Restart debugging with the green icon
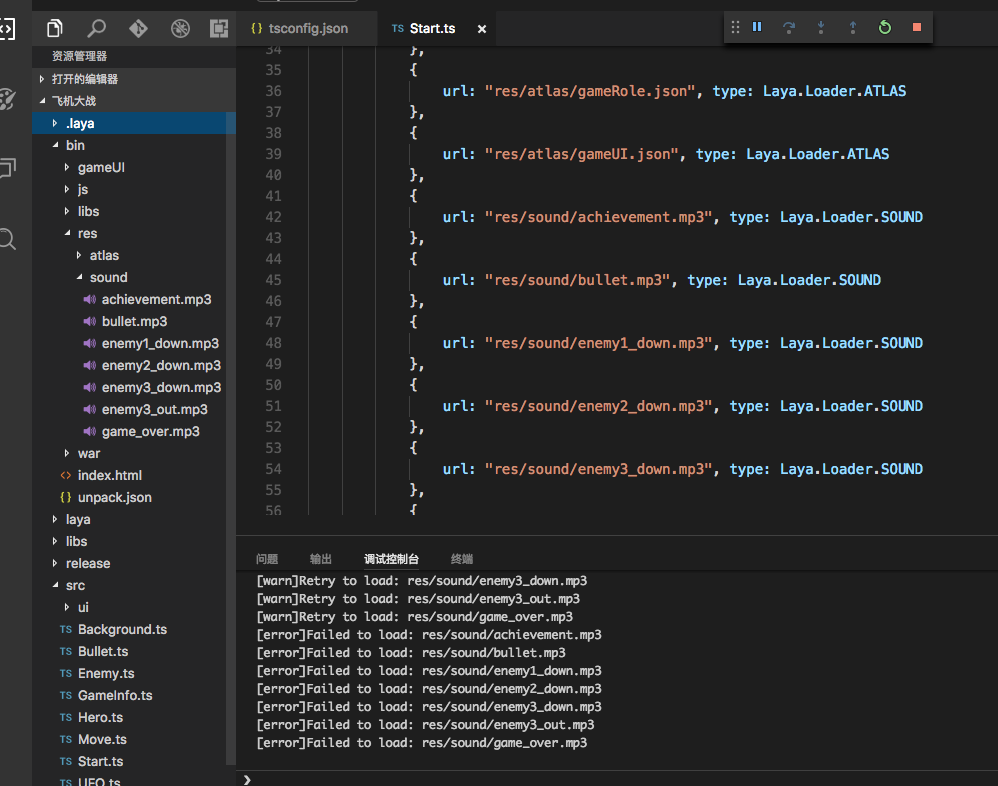 pos(884,27)
